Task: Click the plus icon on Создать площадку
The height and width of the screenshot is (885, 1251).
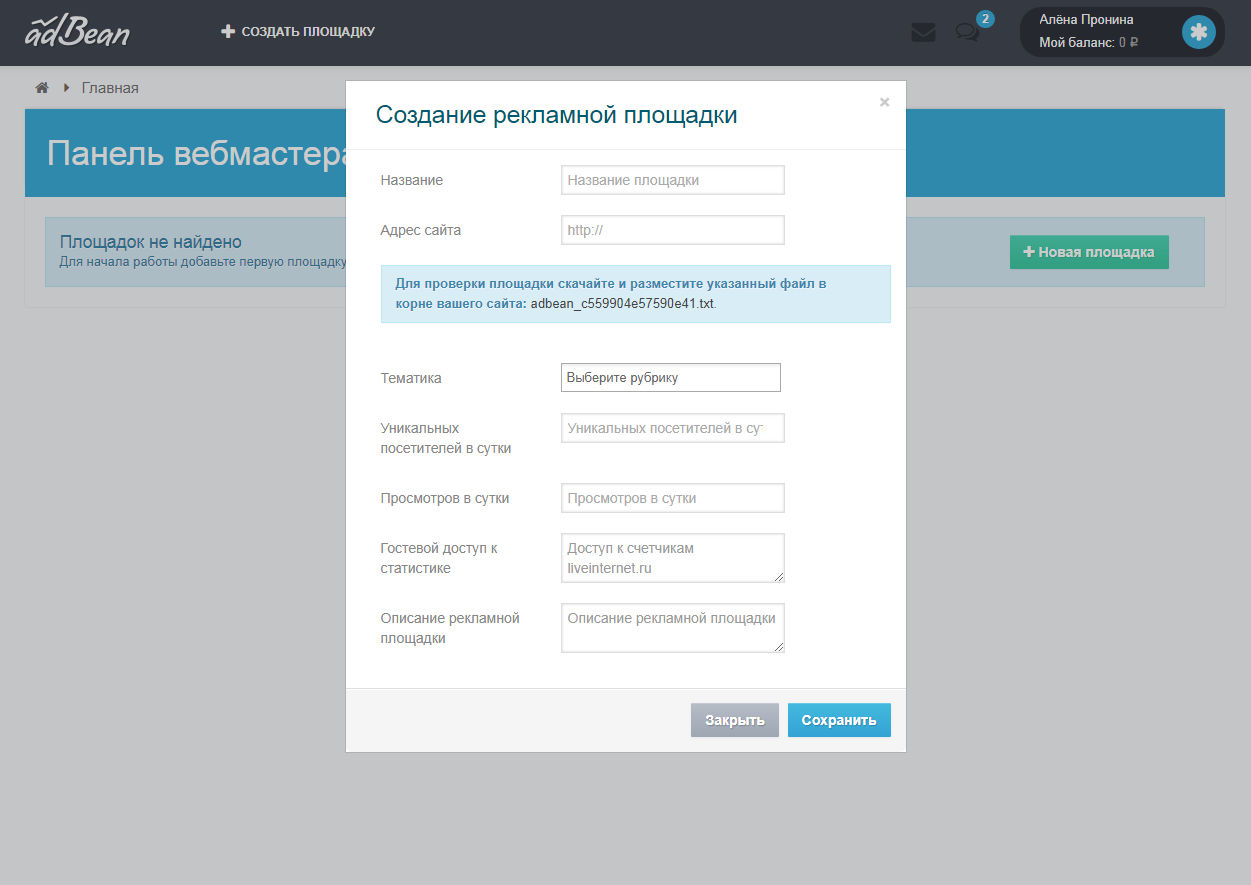Action: tap(227, 31)
